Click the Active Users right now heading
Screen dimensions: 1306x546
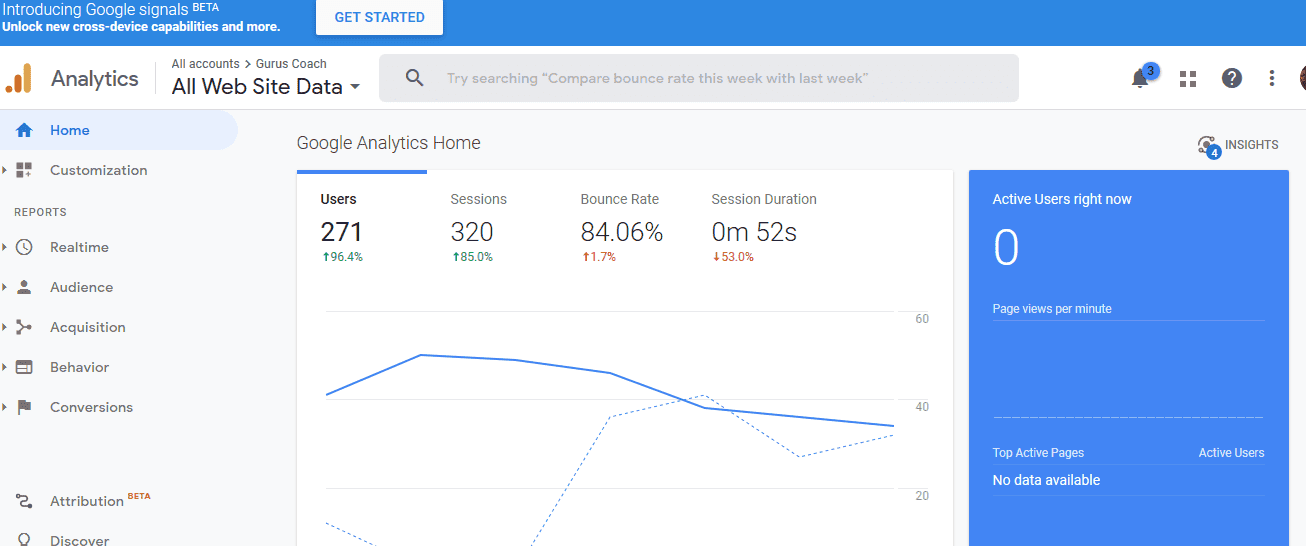[x=1062, y=199]
